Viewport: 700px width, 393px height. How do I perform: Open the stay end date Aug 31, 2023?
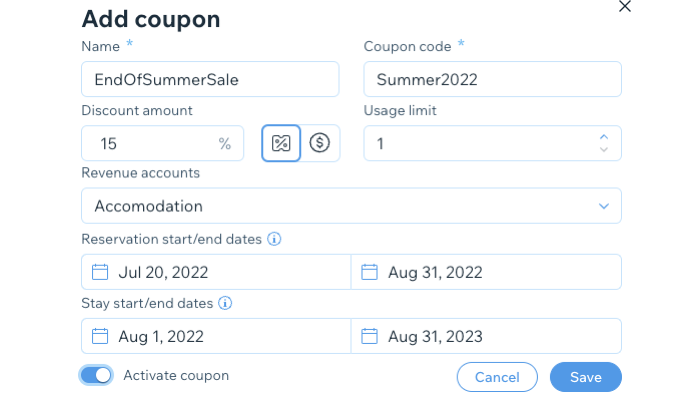click(486, 336)
